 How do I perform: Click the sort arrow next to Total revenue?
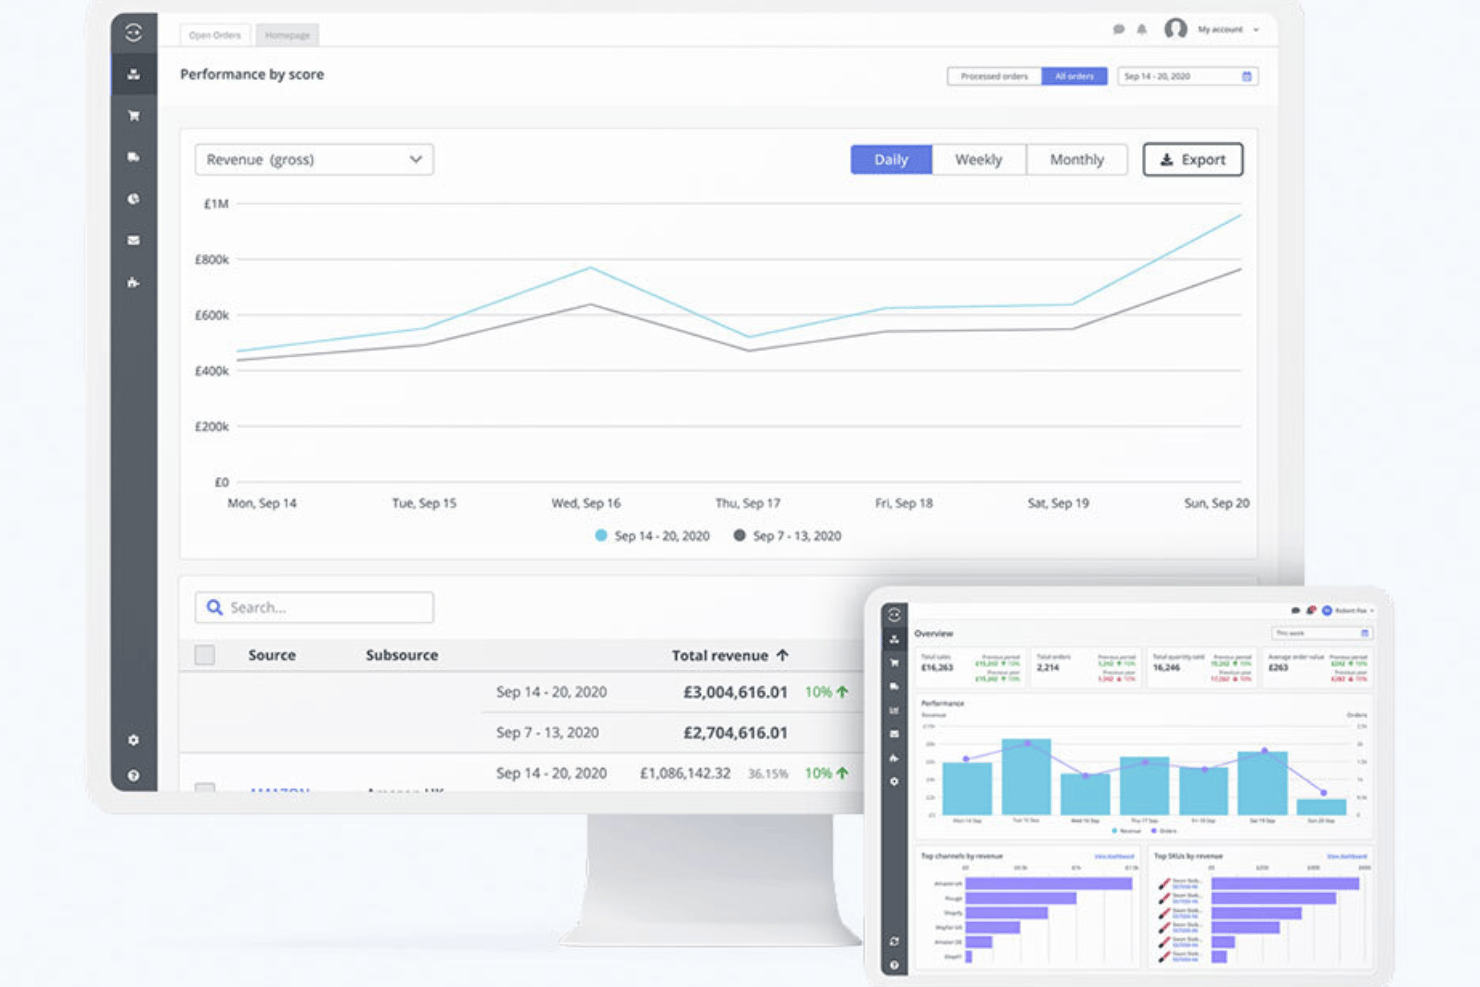[x=782, y=655]
